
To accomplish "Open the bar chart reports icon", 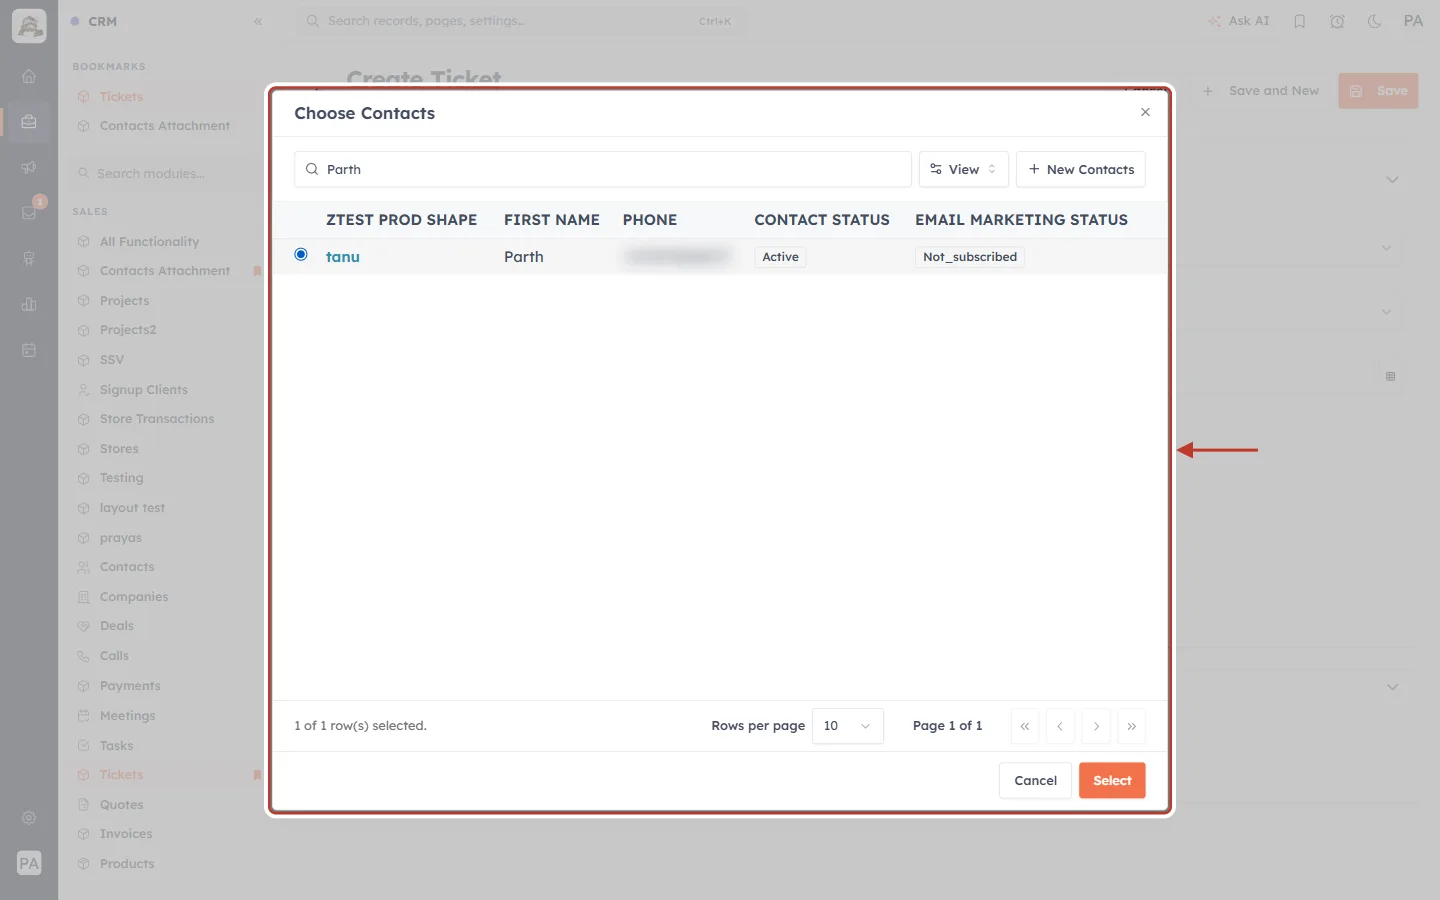I will click(29, 304).
